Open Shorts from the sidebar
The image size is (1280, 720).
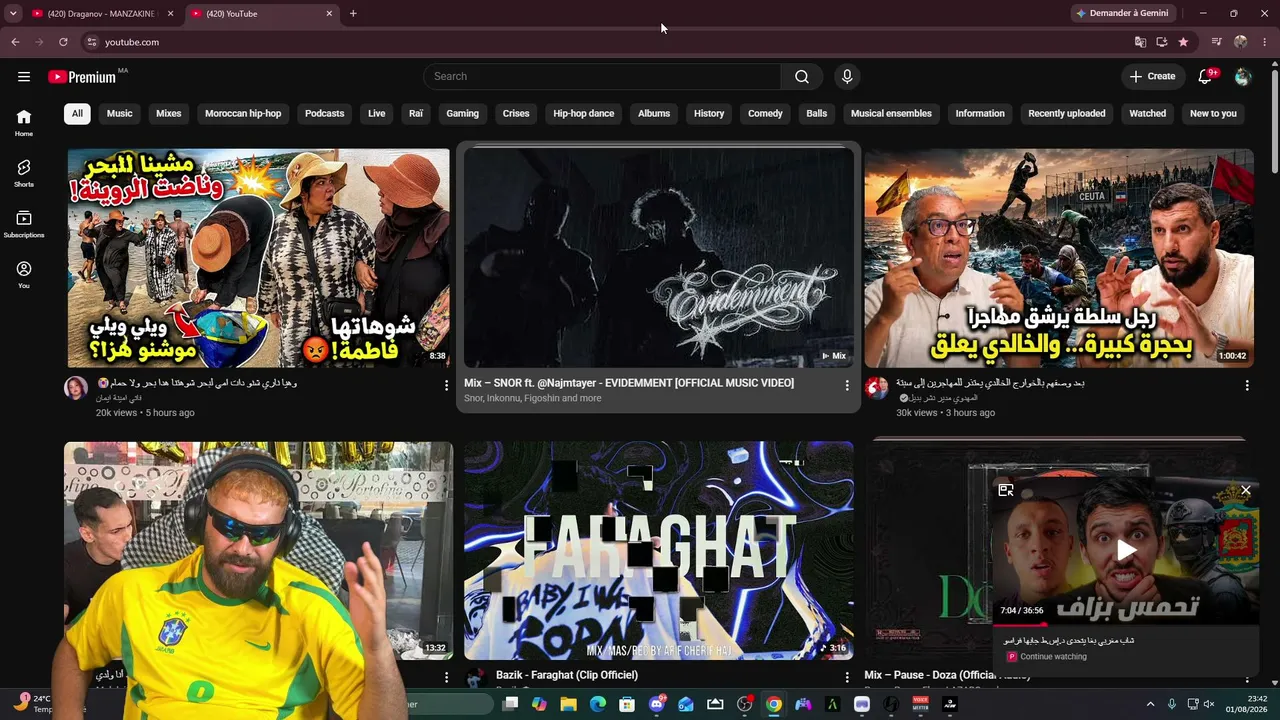click(x=24, y=173)
